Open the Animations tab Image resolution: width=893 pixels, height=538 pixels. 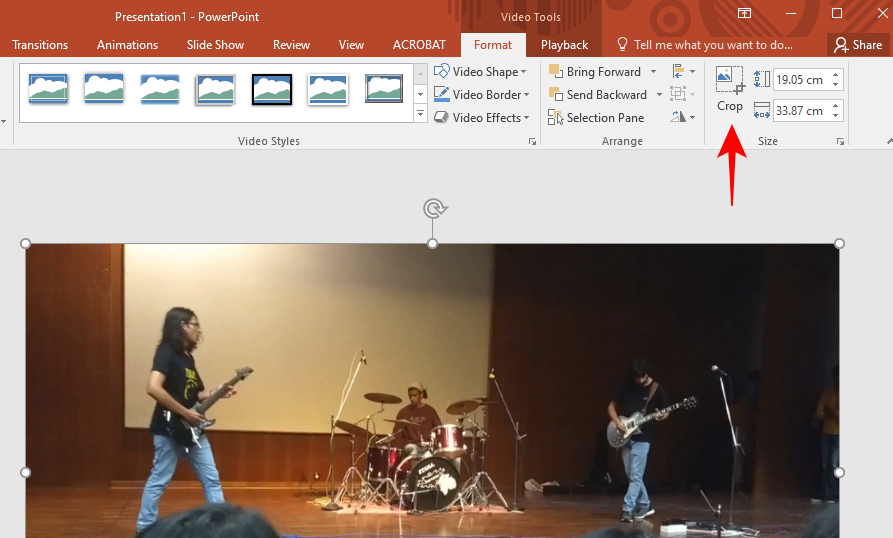click(128, 45)
